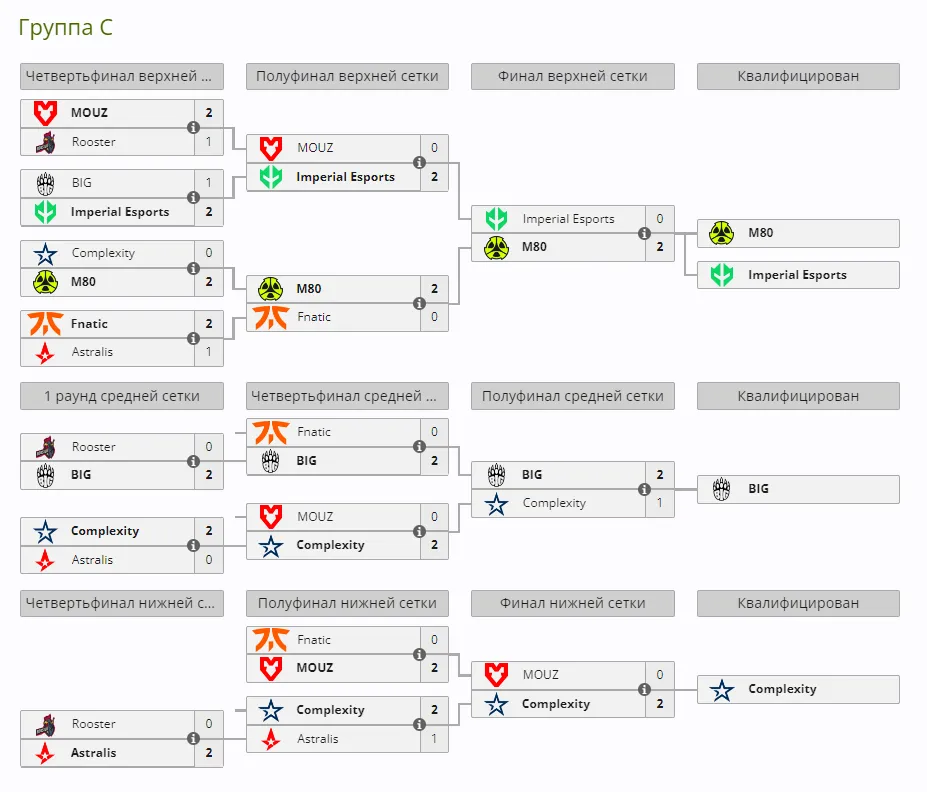Select MOUZ name in upper semifinal
The image size is (927, 792).
tap(315, 148)
